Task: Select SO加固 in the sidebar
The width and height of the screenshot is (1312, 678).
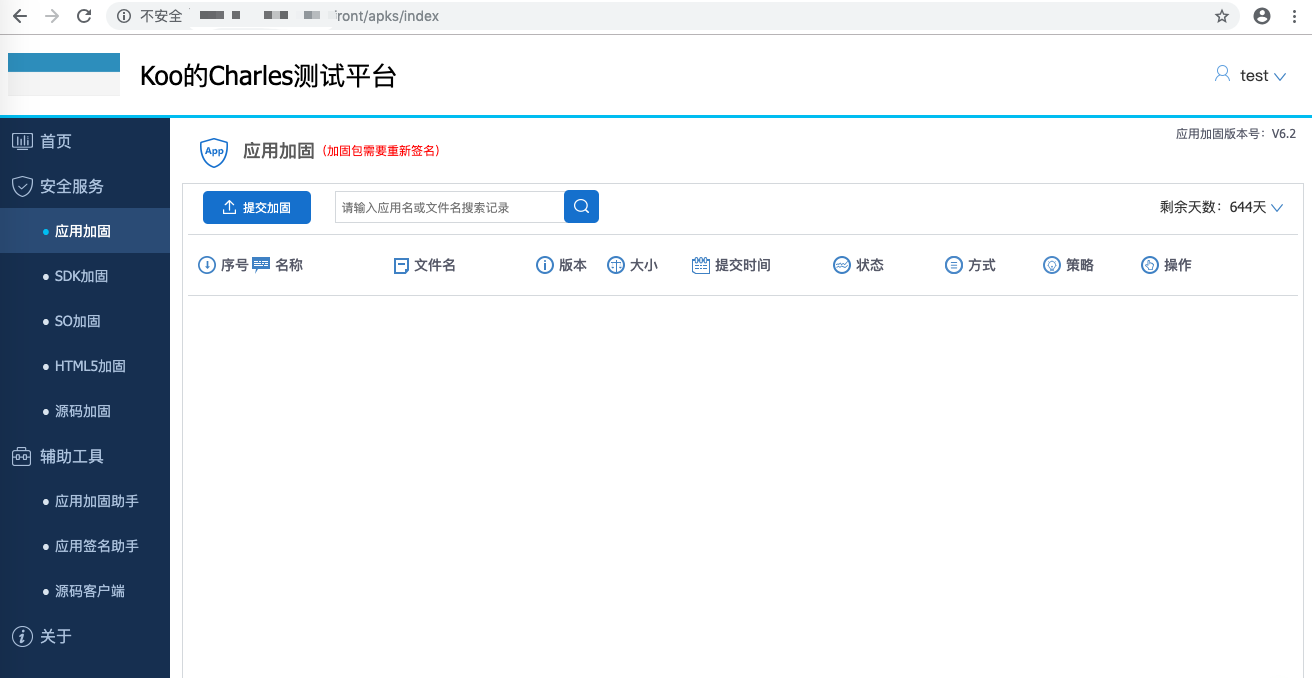Action: (x=85, y=321)
